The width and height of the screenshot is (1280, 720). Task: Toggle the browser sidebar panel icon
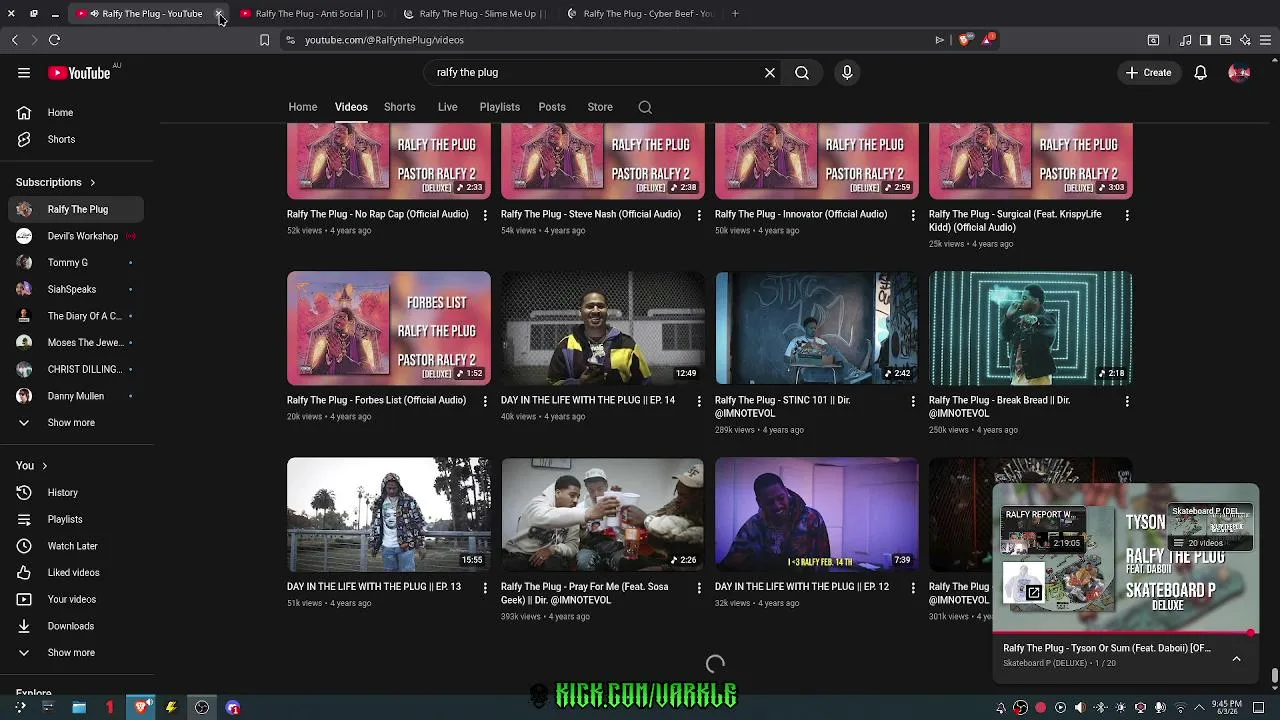tap(1205, 40)
